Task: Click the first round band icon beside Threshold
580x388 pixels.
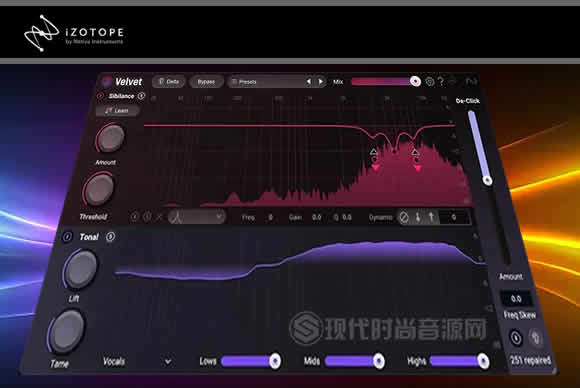Action: 135,217
